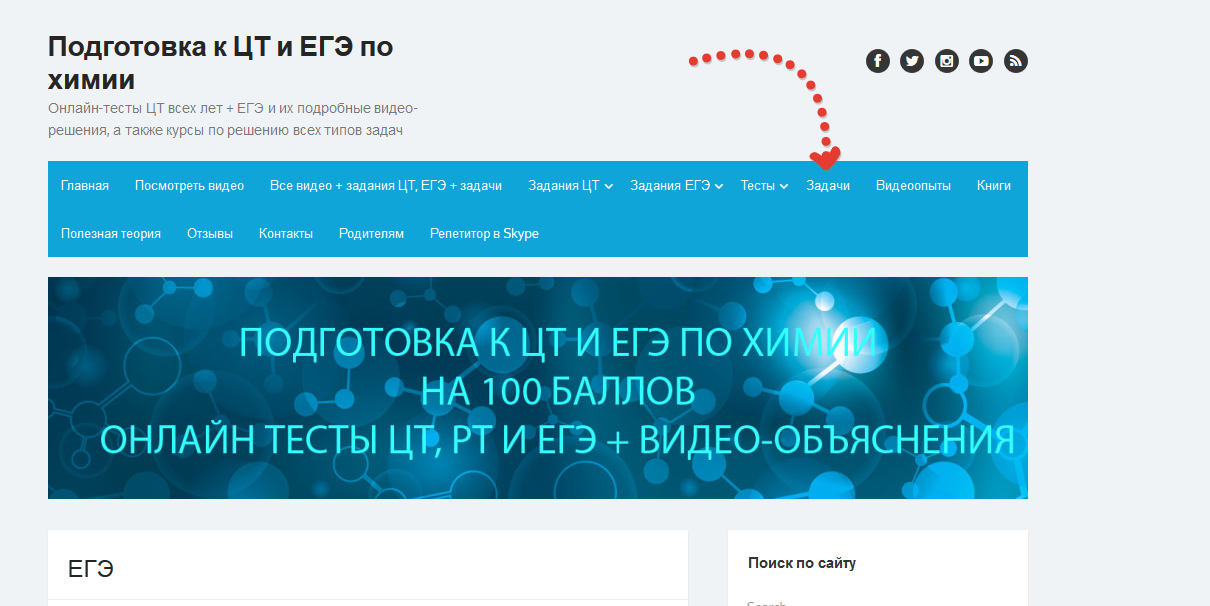Click the Онлайн-тесты ЦТ site tagline text
The image size is (1210, 606).
[x=233, y=119]
